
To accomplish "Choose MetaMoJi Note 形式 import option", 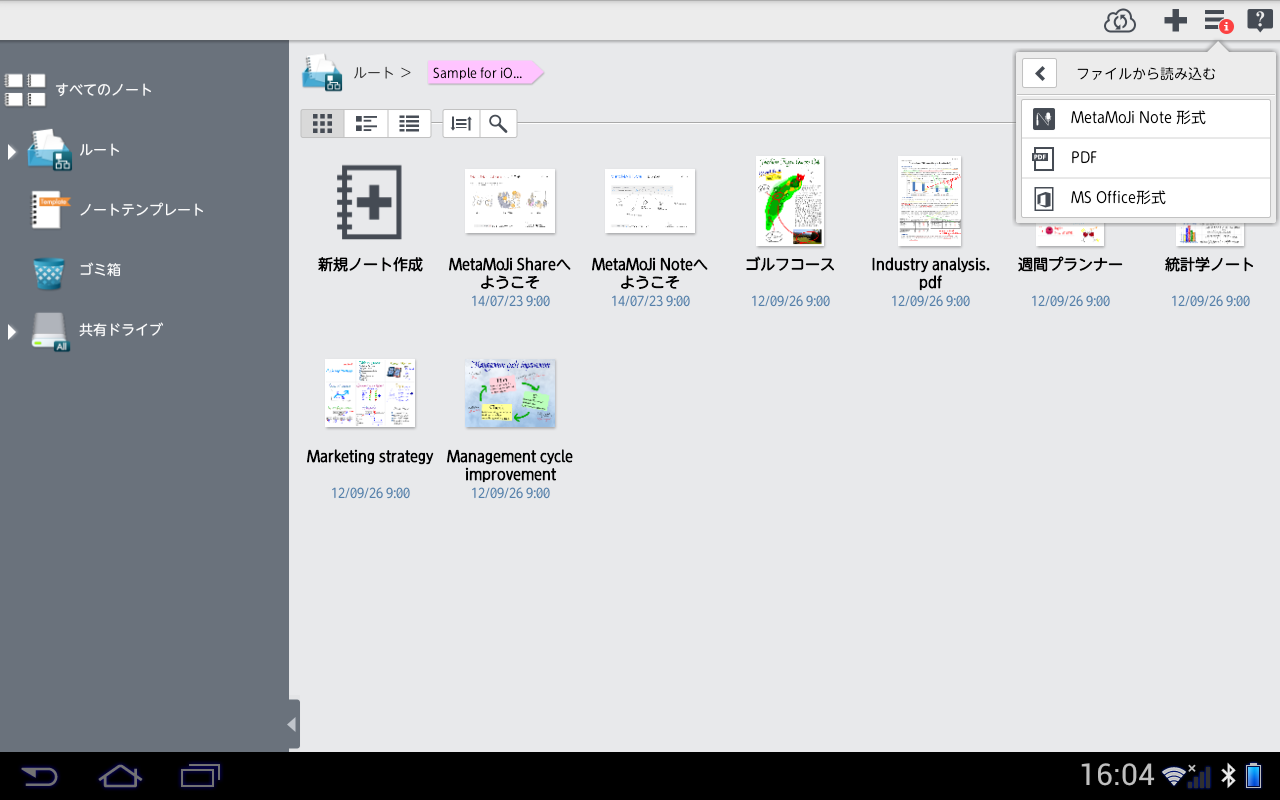I will click(x=1146, y=118).
